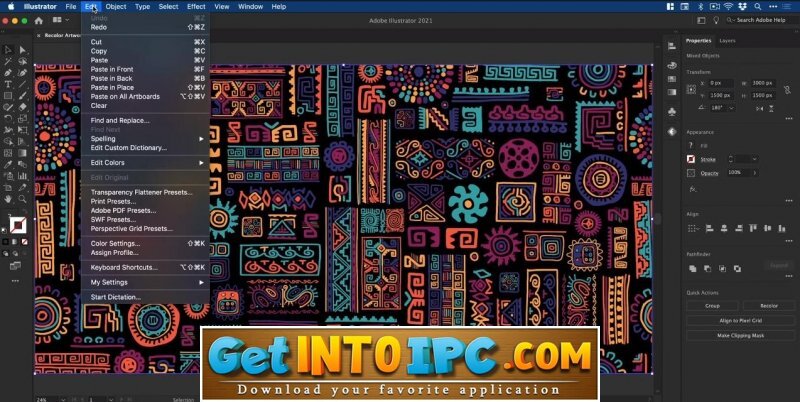Click the Opacity swatch icon in Appearance
This screenshot has height=402, width=800.
point(691,173)
